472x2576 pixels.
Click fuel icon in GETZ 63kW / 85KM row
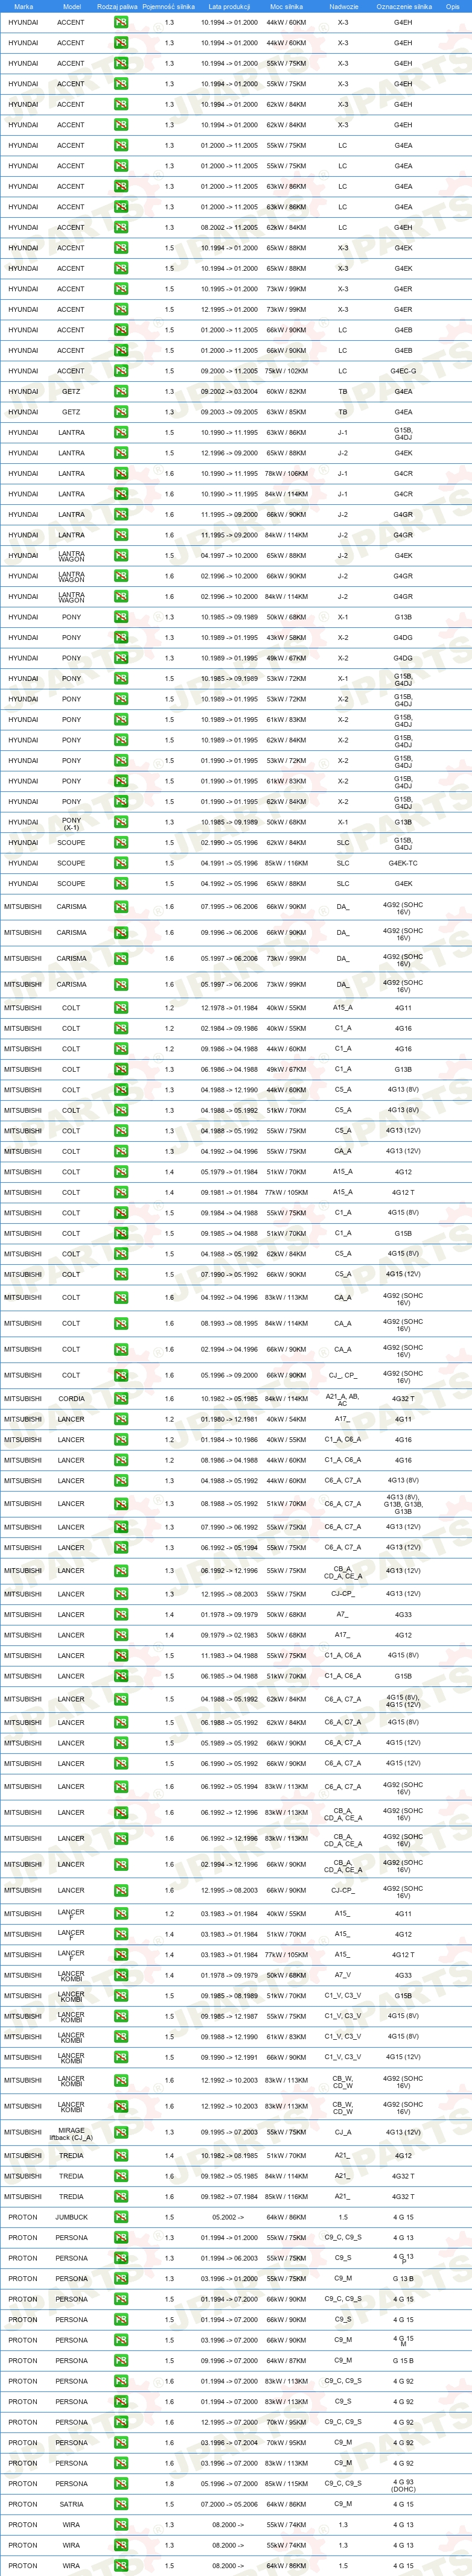[x=121, y=412]
